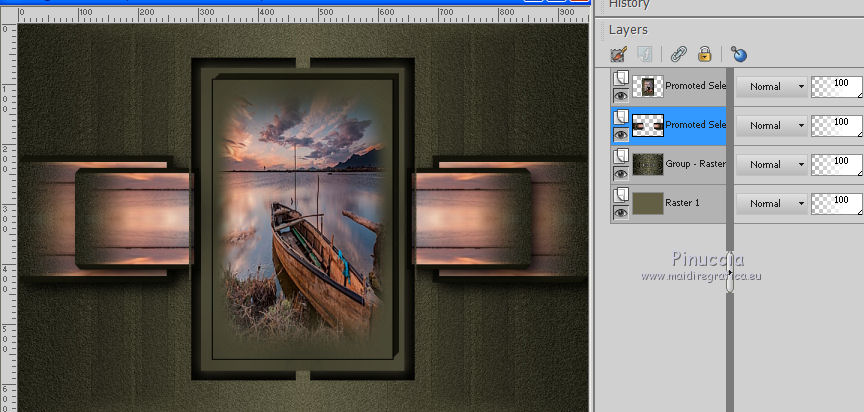Click the opacity slider of Group - Raster

(836, 165)
